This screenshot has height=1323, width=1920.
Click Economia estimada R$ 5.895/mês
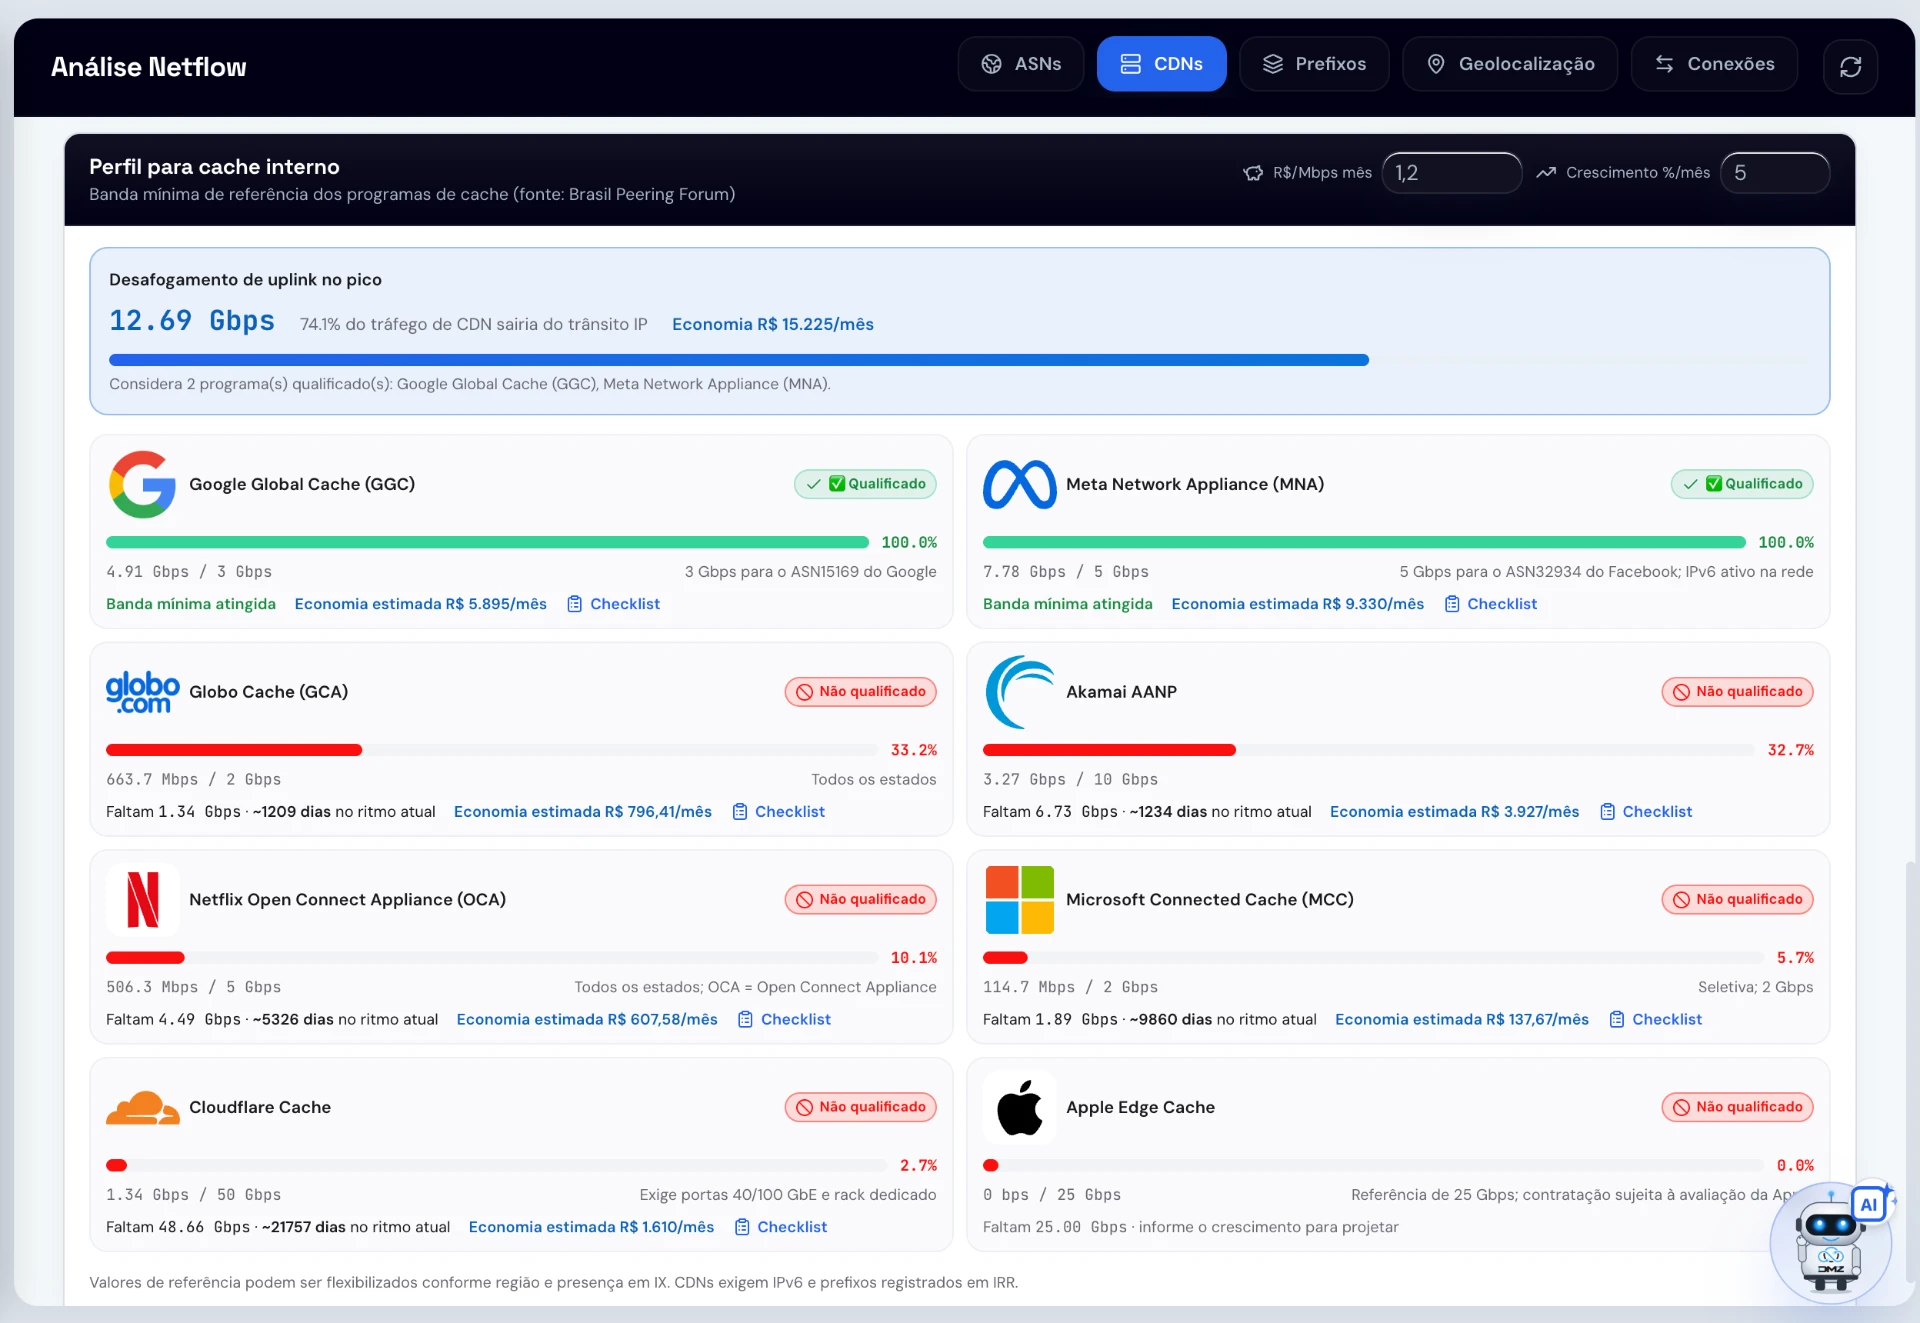click(x=421, y=604)
